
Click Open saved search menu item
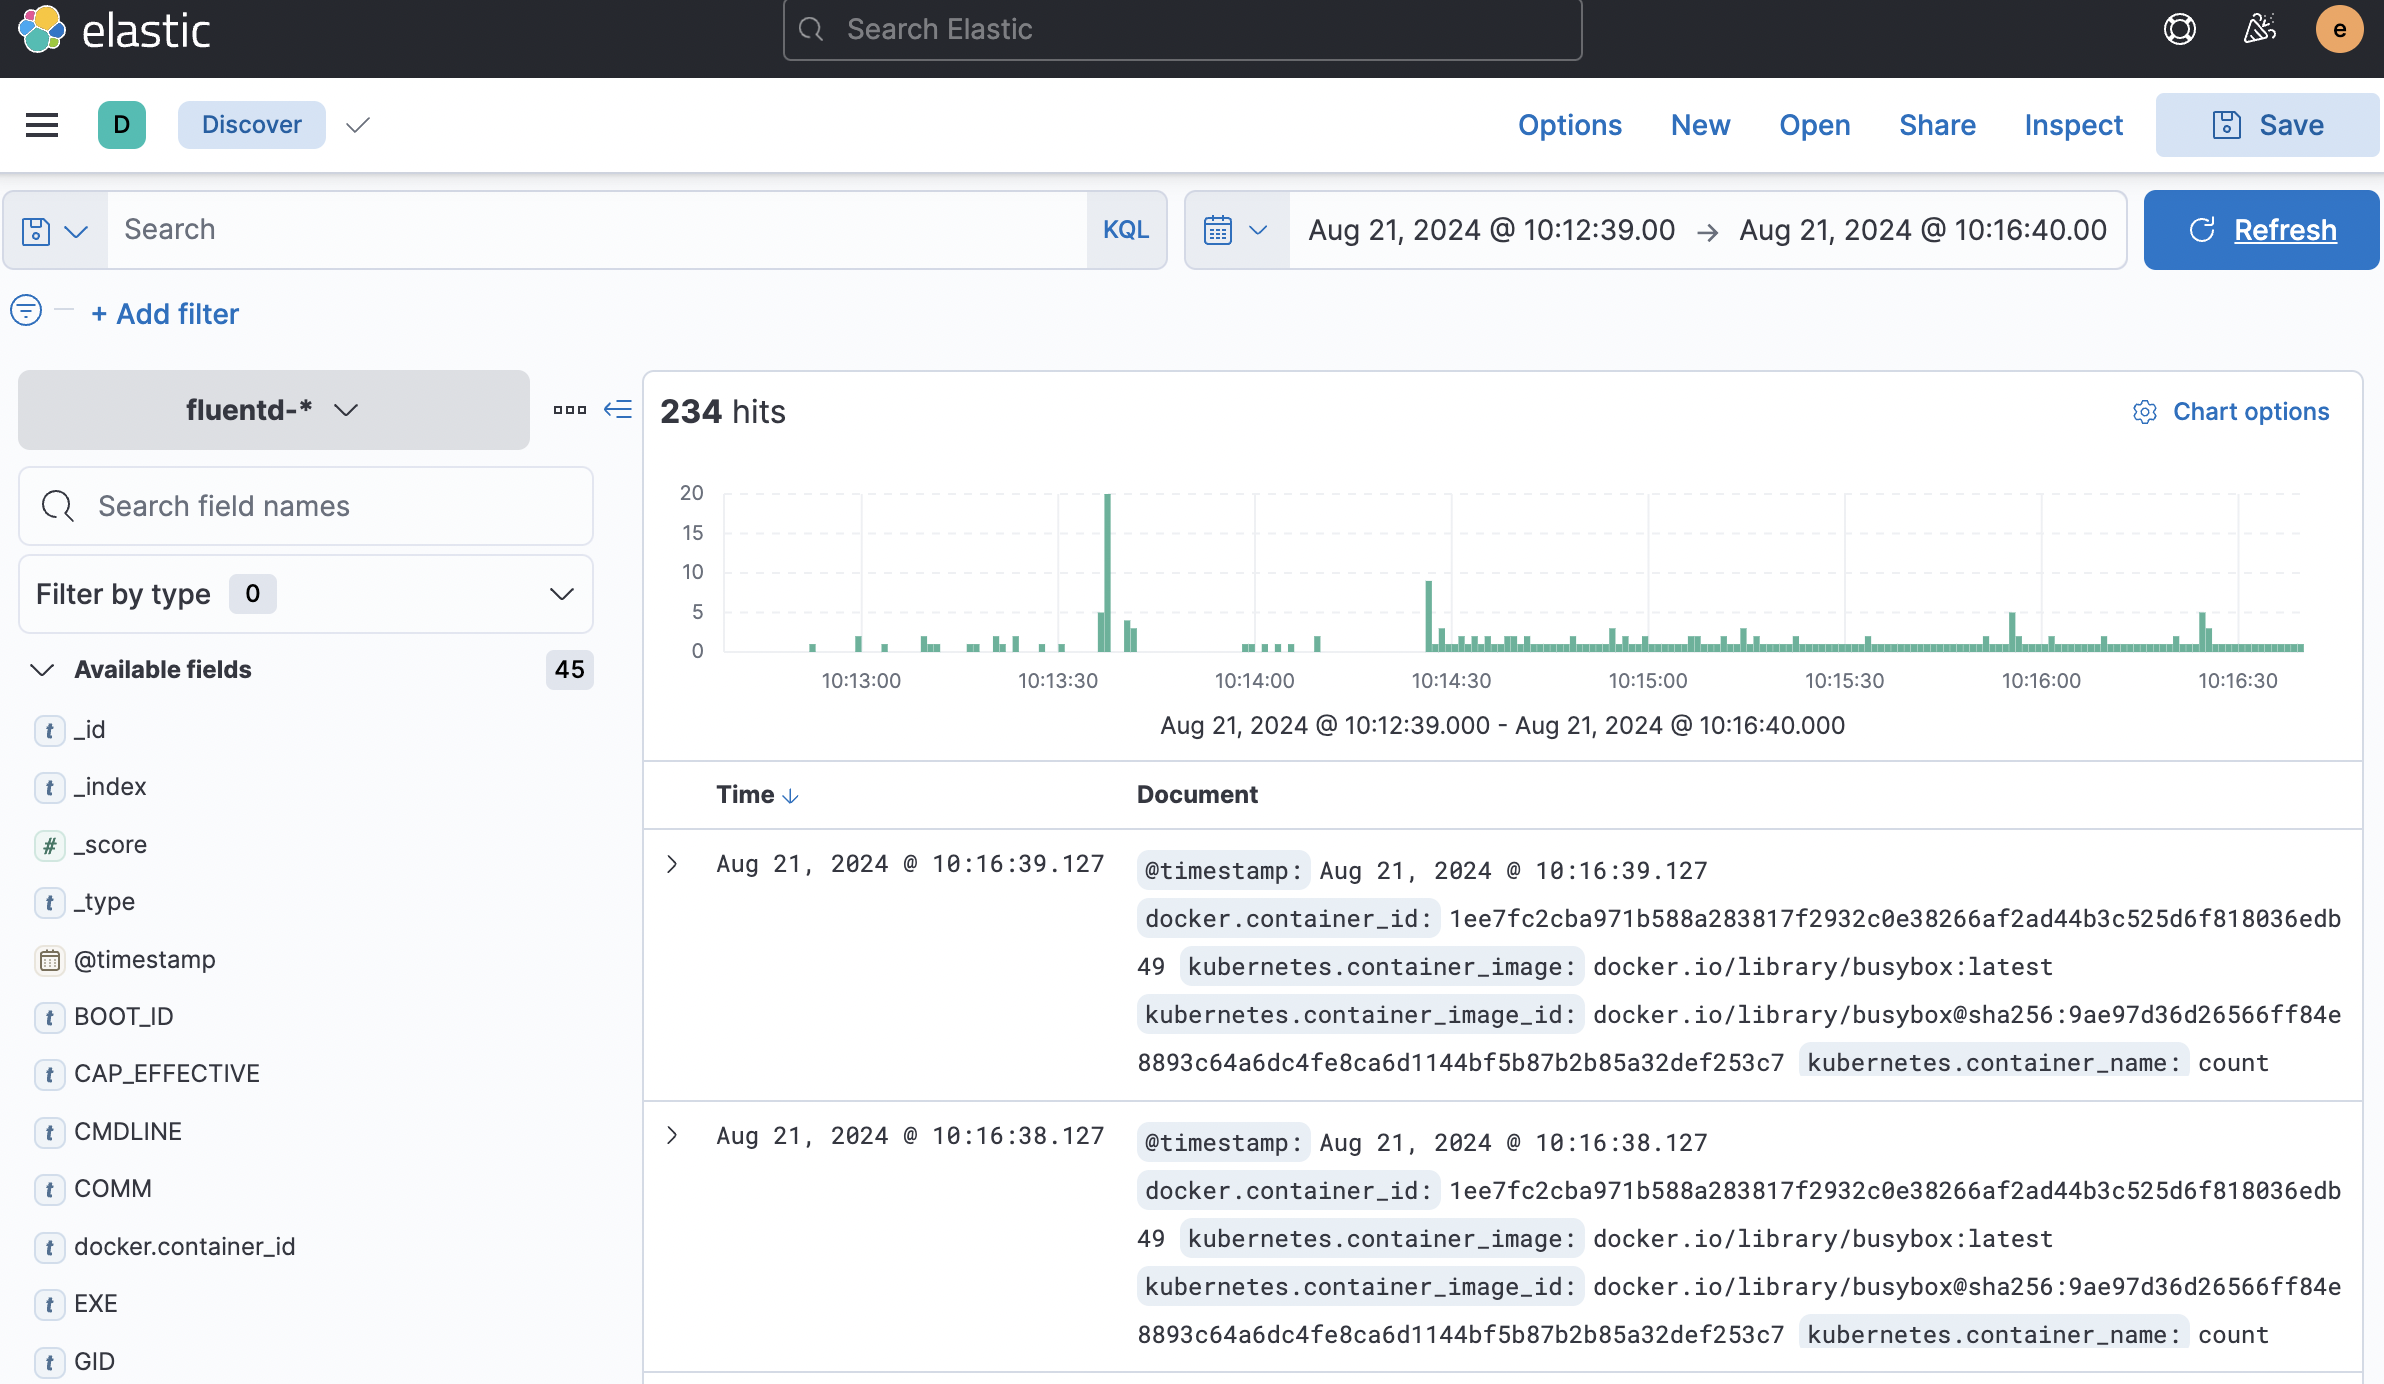1815,125
